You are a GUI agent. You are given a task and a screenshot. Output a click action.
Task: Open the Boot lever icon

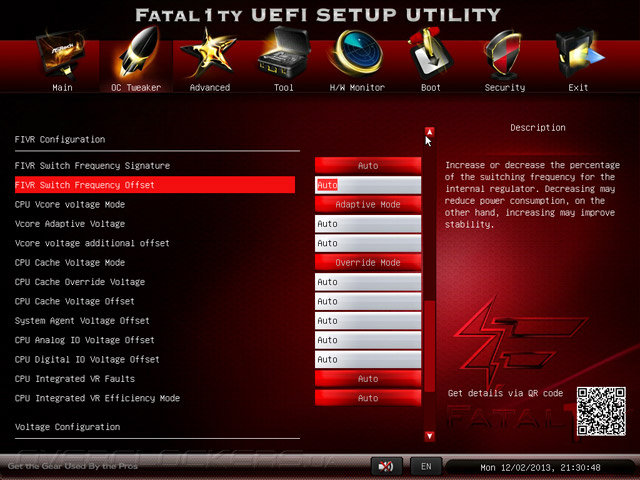(429, 54)
